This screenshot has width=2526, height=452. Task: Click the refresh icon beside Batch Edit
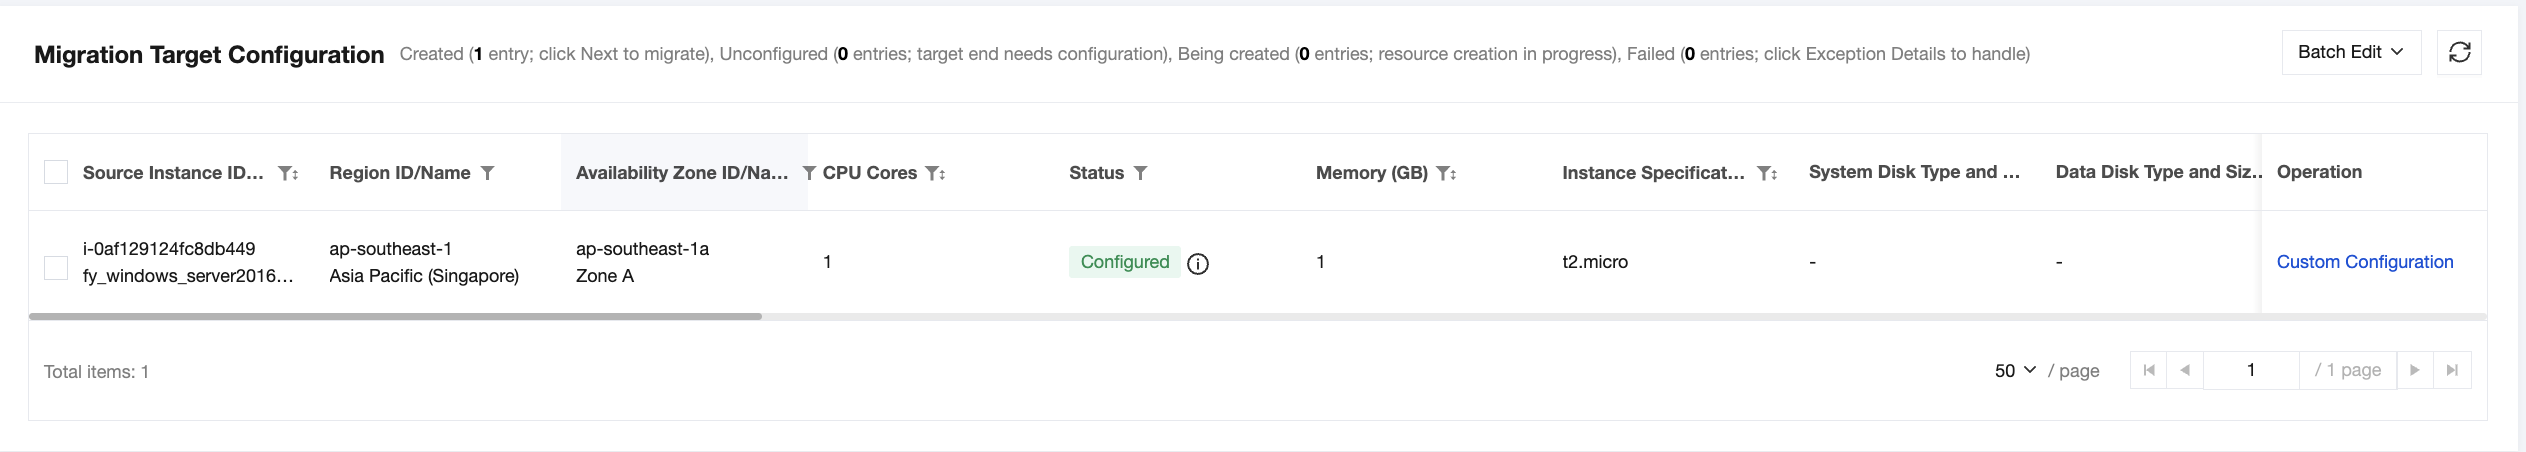click(2459, 53)
